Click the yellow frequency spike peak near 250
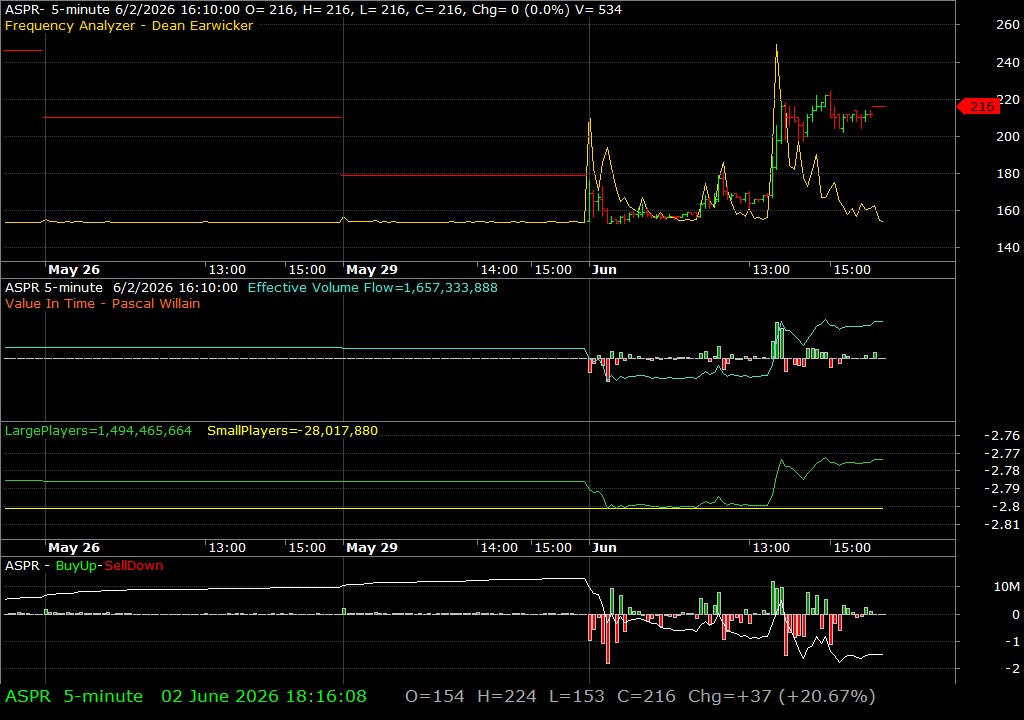 [776, 46]
